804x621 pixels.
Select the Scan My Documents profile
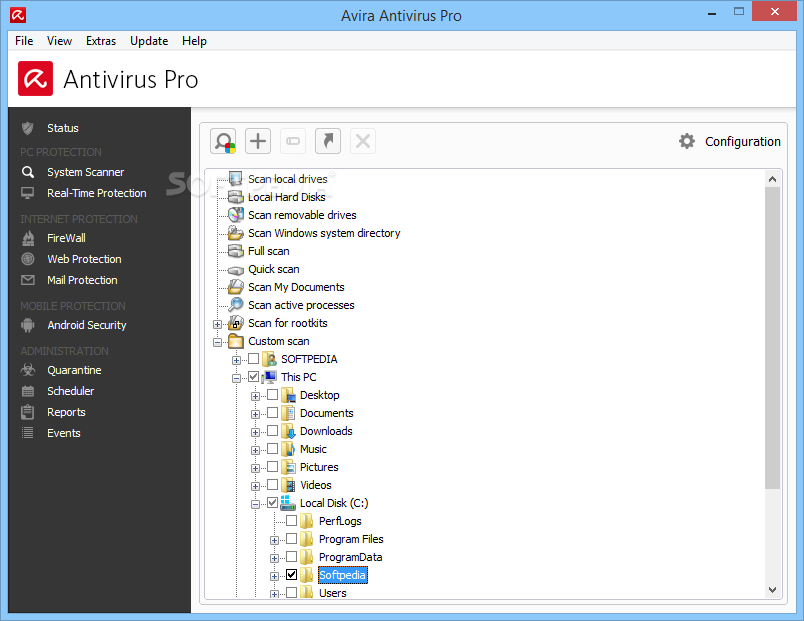coord(296,287)
